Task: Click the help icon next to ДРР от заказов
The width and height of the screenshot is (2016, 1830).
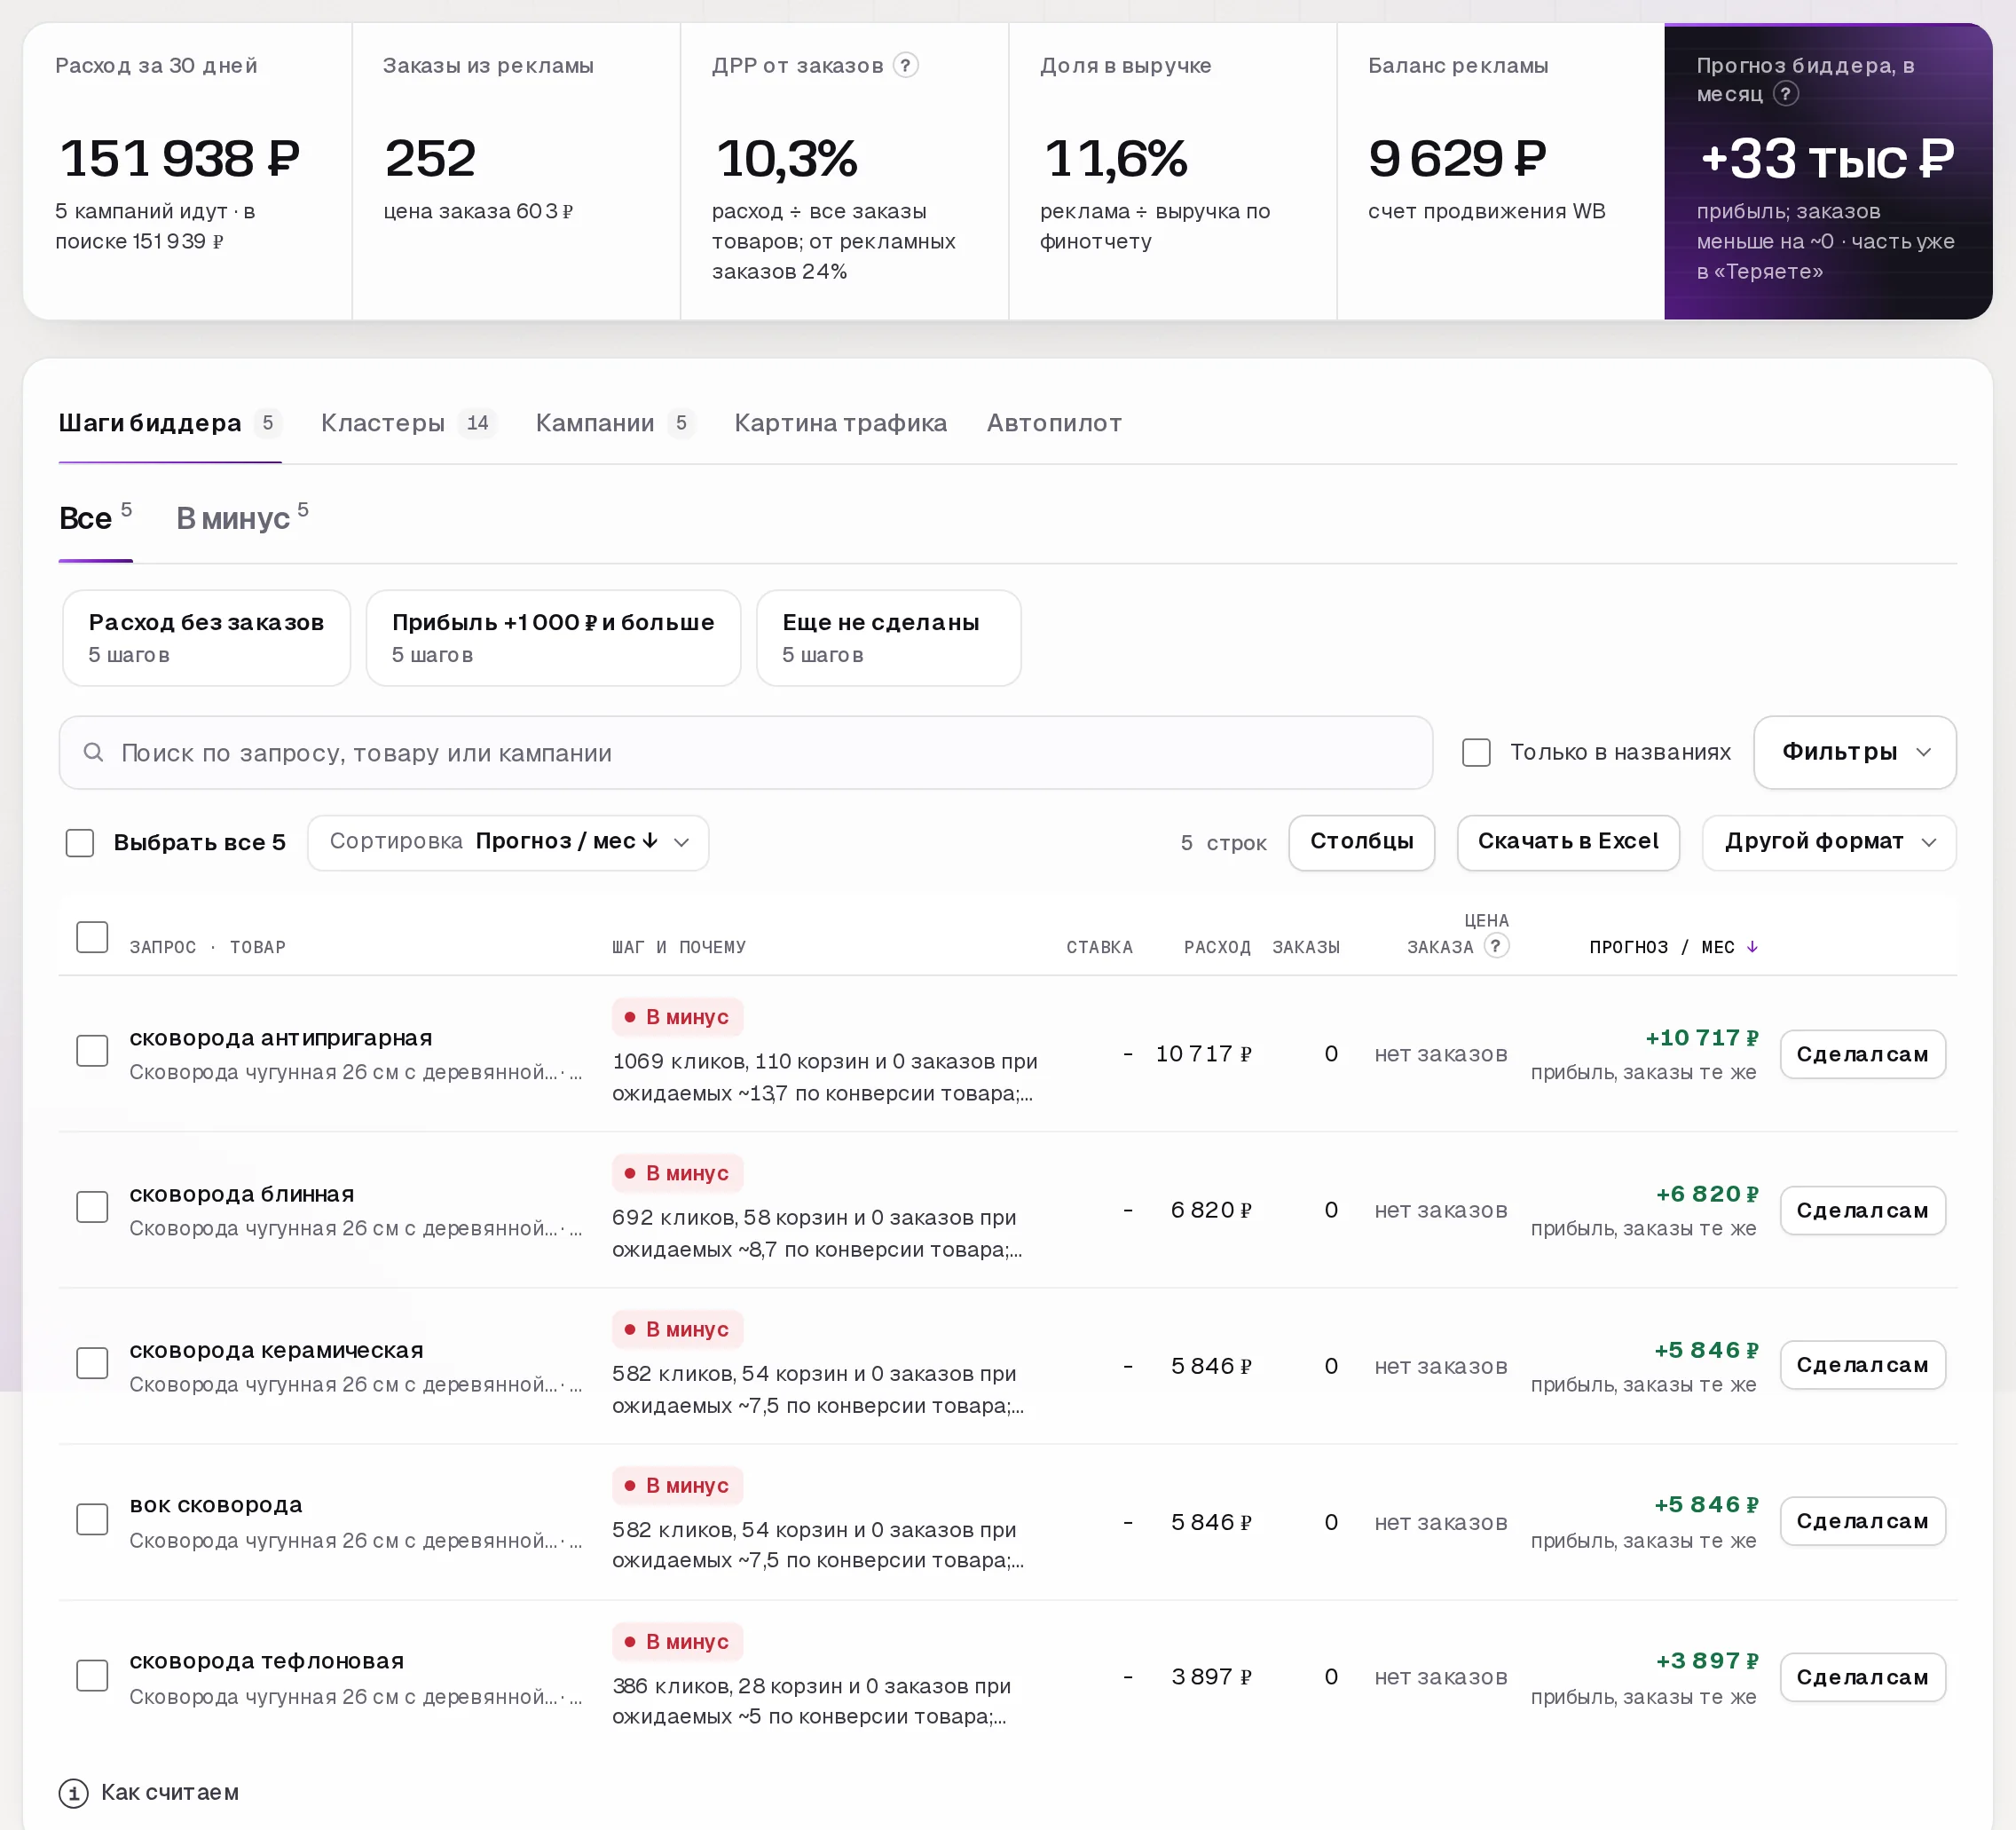Action: click(x=905, y=65)
